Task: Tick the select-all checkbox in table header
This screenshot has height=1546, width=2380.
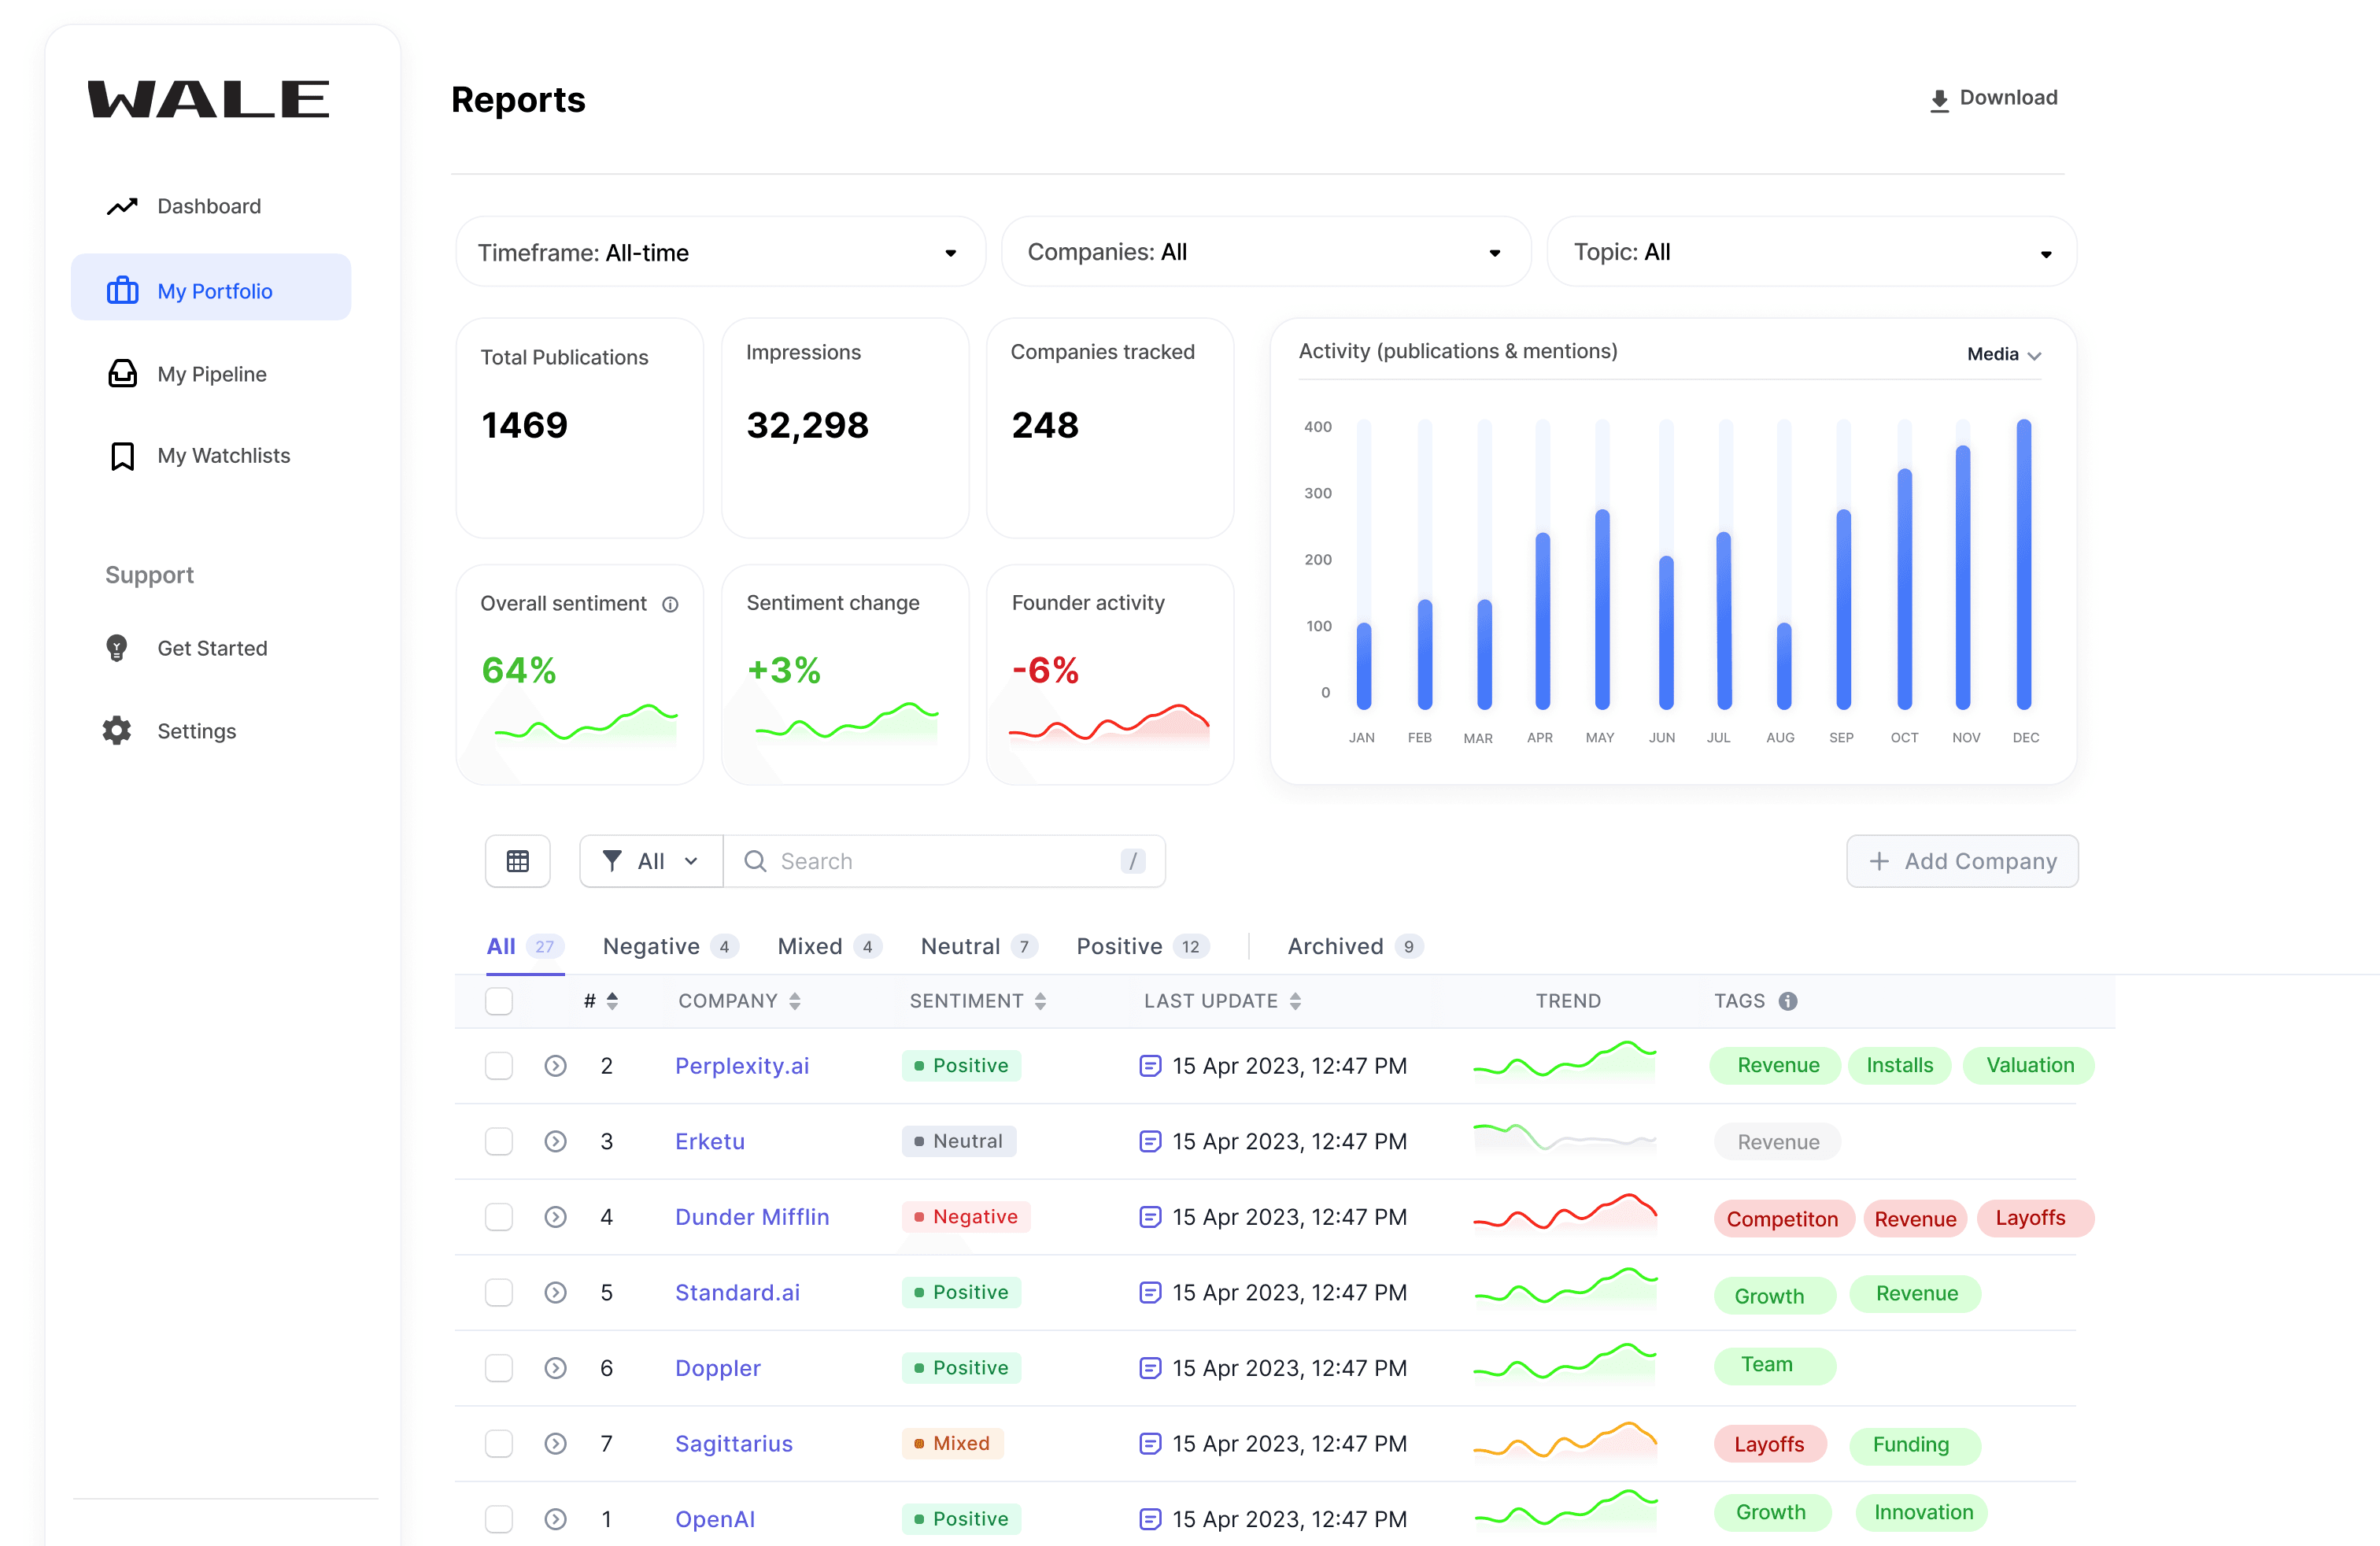Action: (499, 1001)
